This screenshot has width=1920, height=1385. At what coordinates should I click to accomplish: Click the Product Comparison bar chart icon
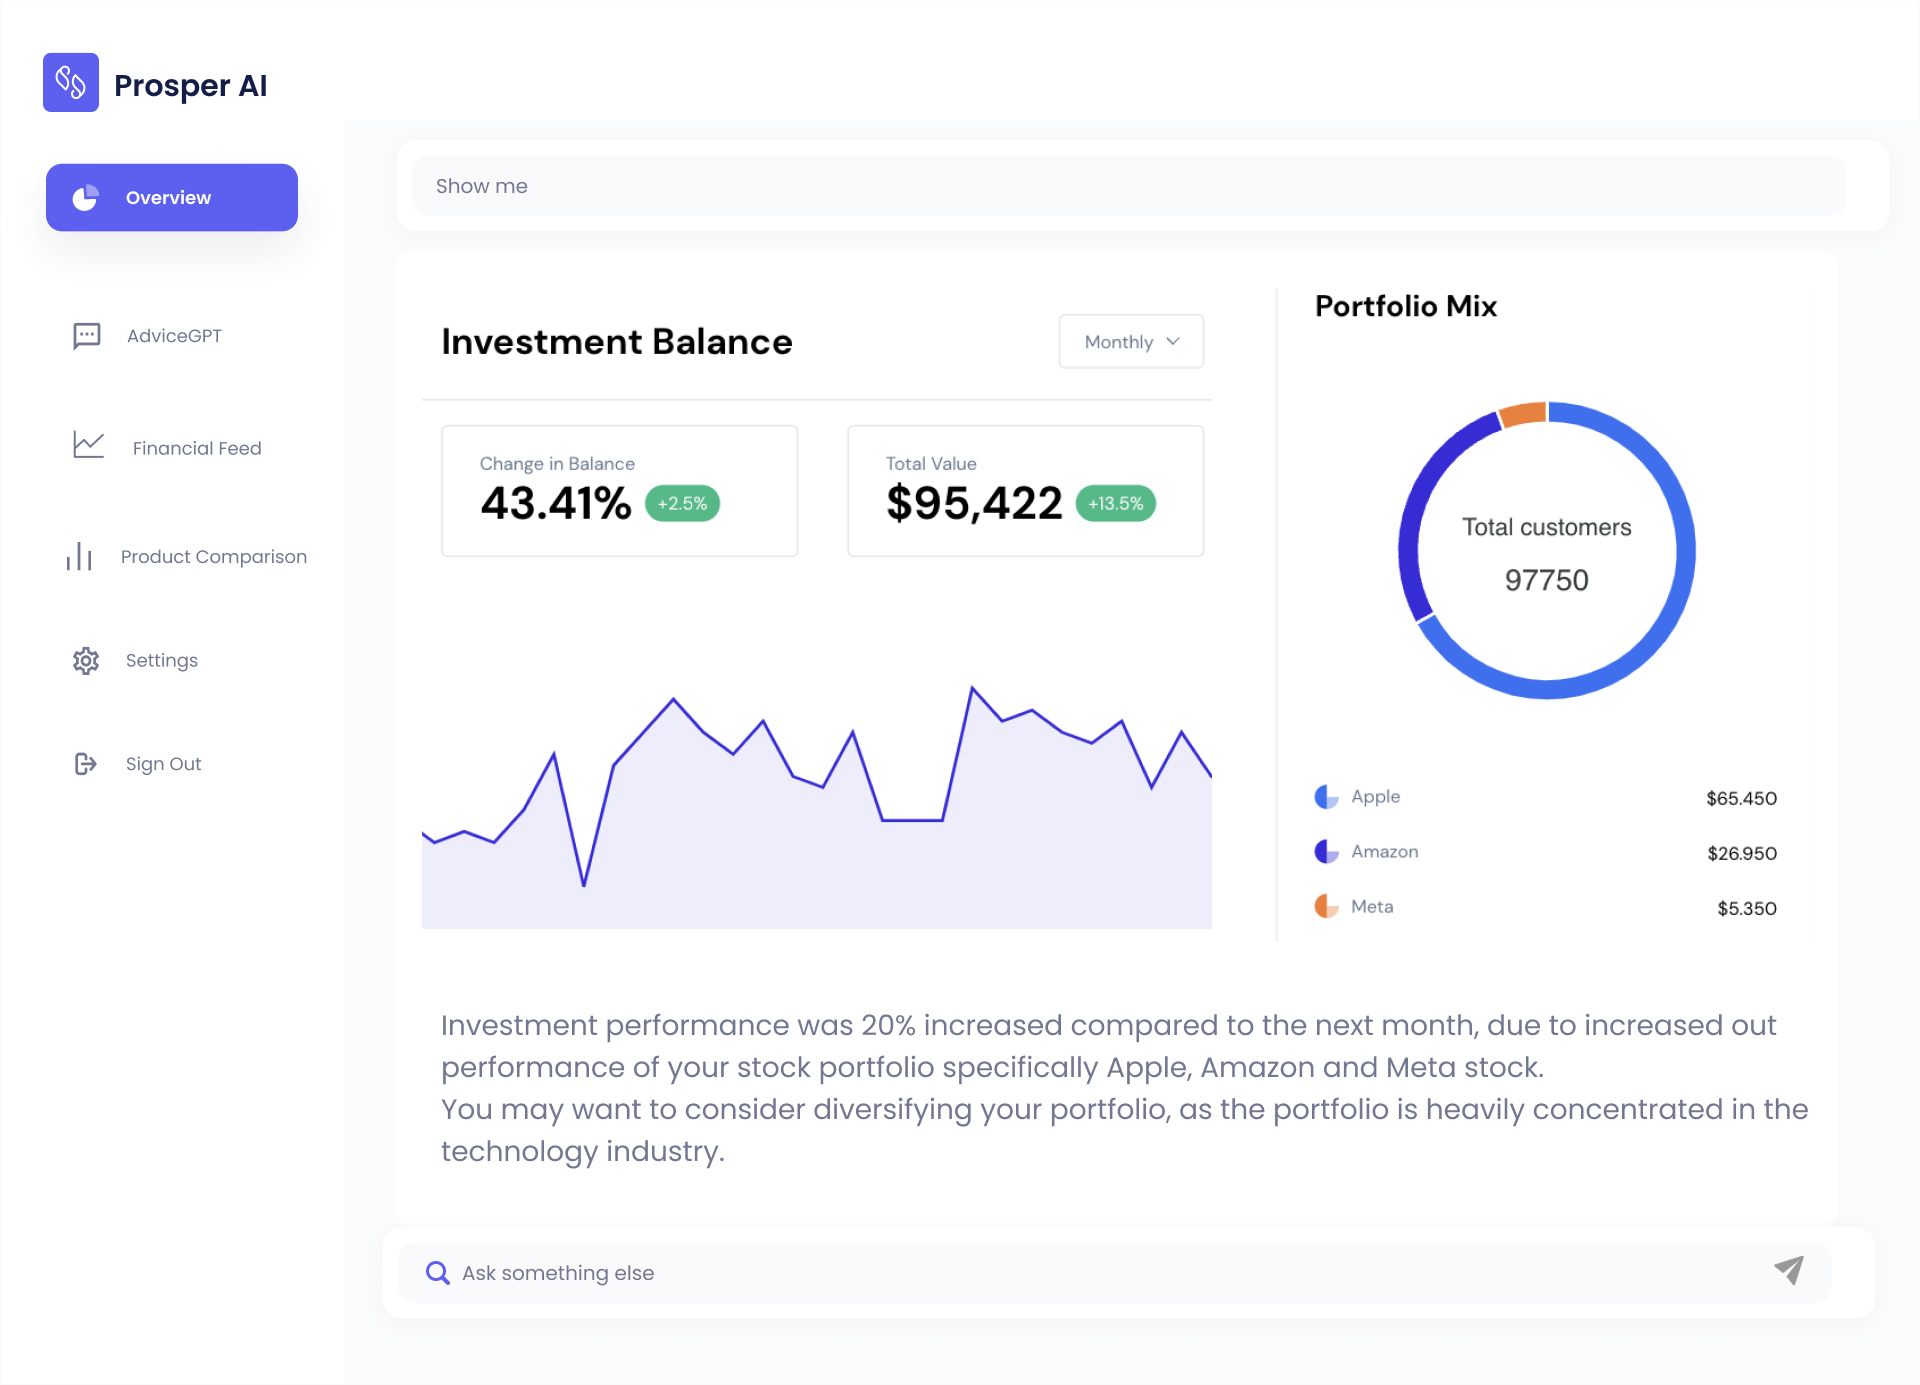click(x=79, y=556)
